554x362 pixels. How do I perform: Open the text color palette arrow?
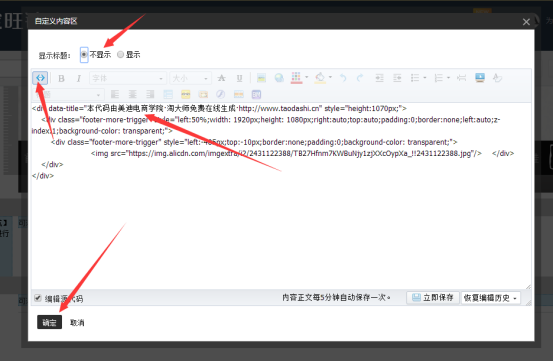pos(307,77)
